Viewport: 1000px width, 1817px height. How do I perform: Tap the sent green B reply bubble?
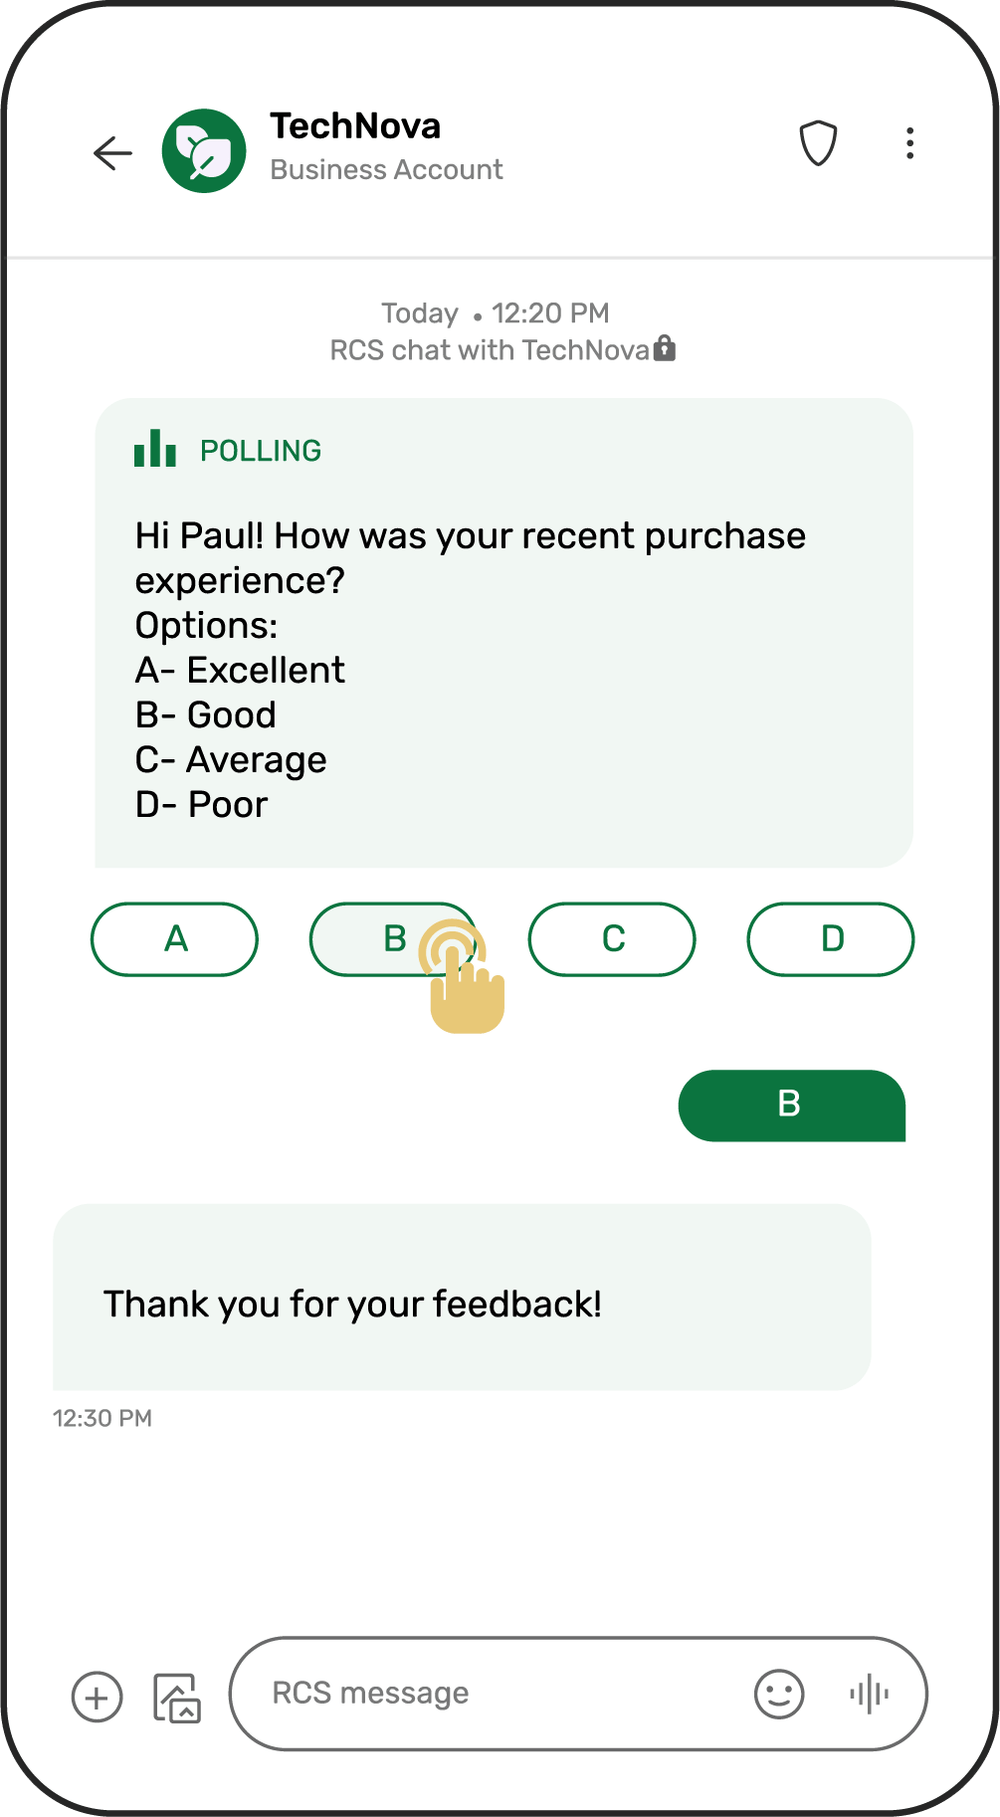click(791, 1105)
